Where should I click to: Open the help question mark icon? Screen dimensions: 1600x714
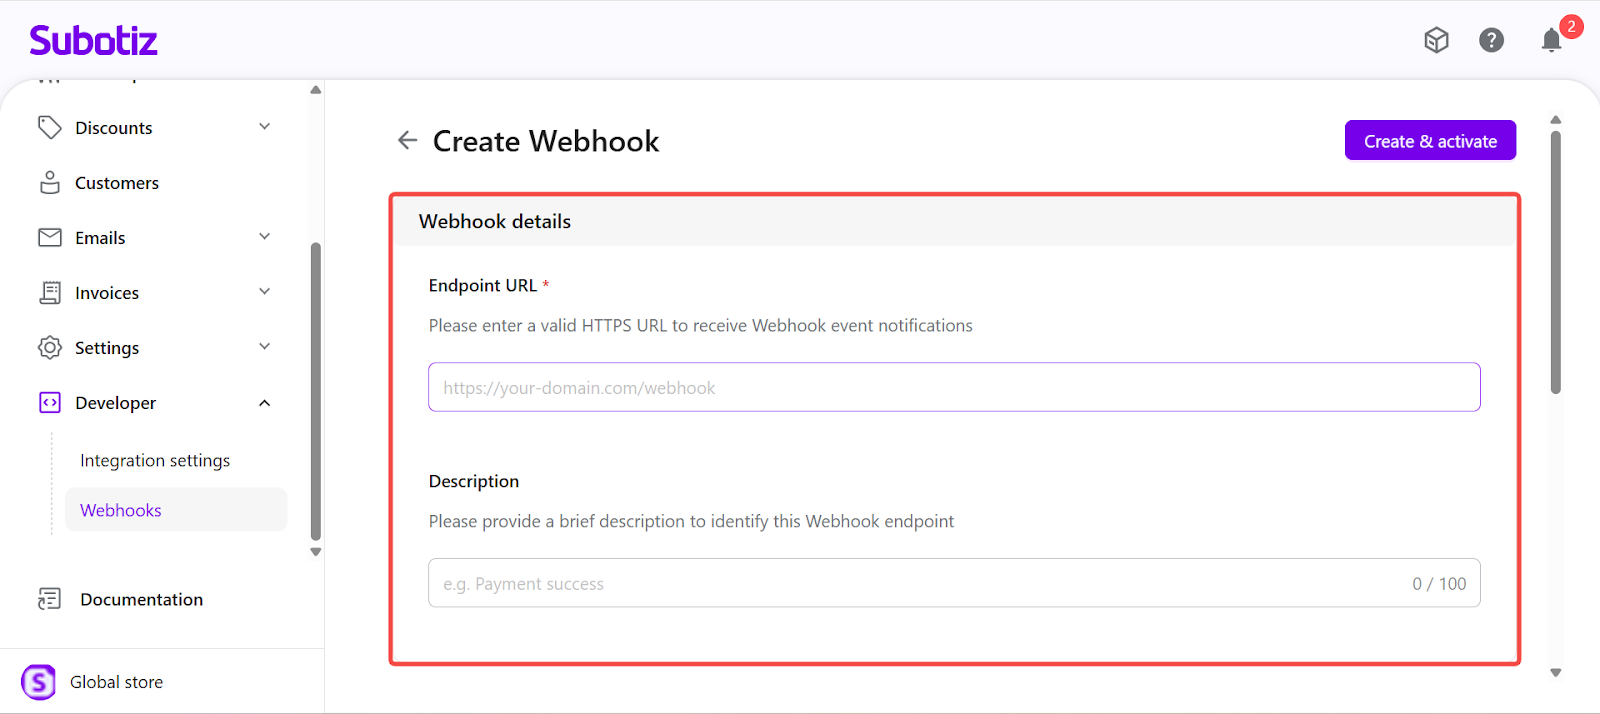(x=1491, y=40)
